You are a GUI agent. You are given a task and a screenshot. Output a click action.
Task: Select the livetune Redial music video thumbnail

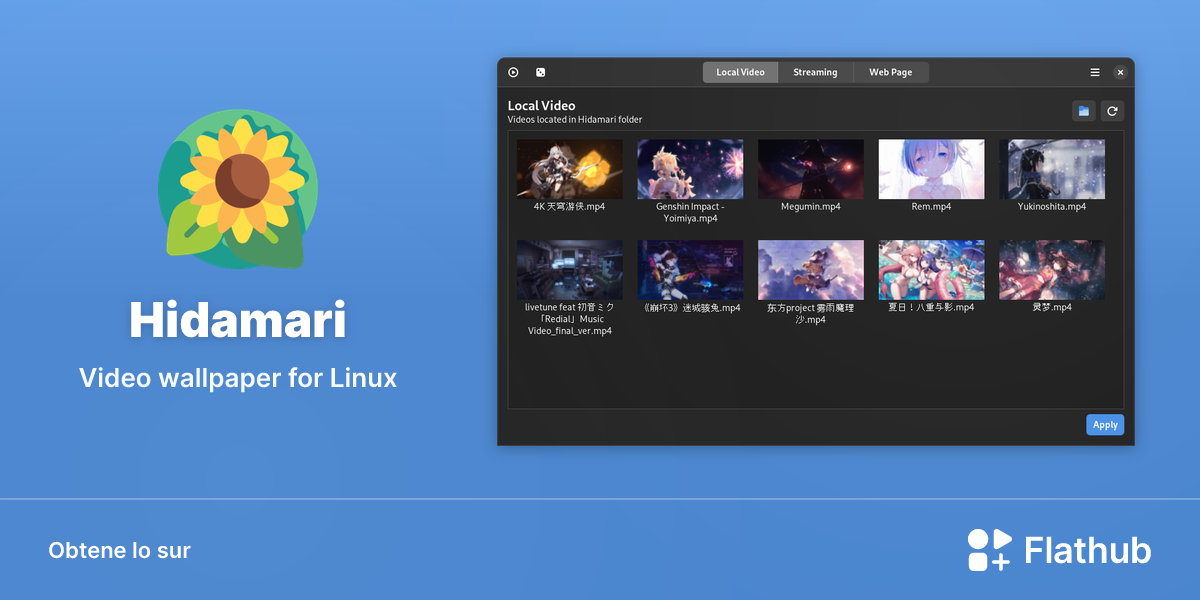tap(569, 270)
